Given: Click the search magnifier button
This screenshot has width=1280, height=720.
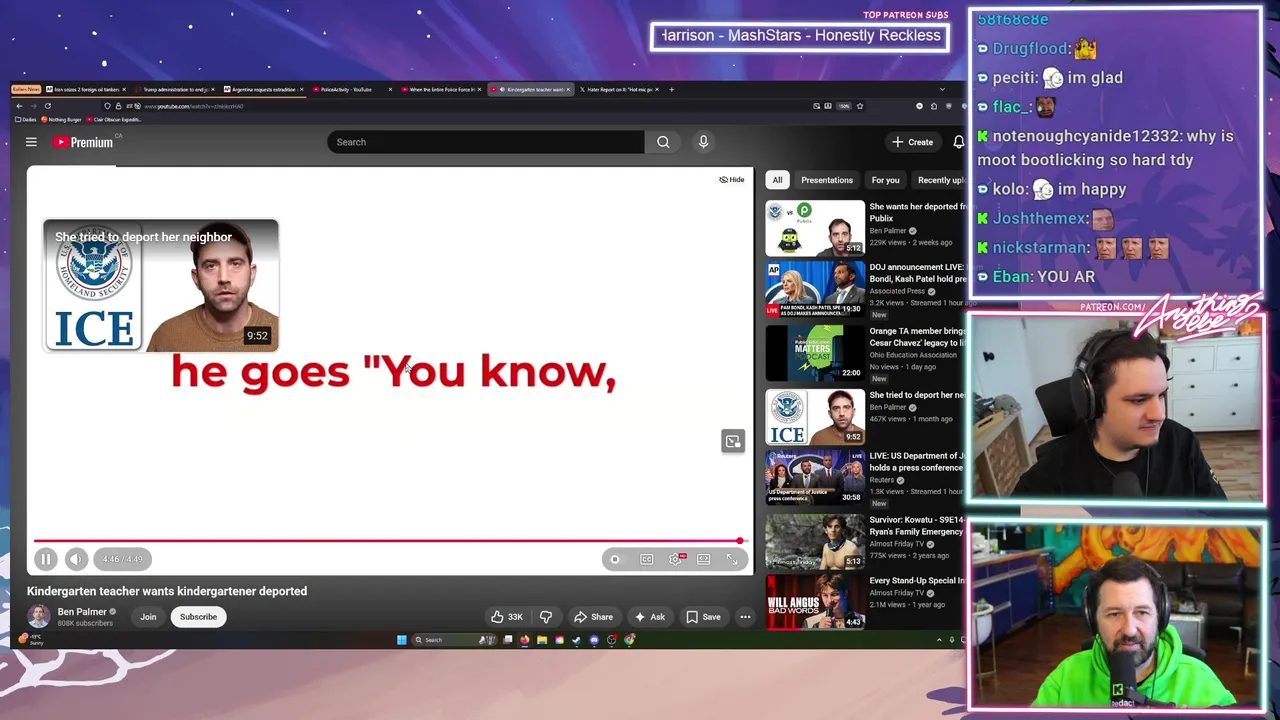Looking at the screenshot, I should [663, 142].
